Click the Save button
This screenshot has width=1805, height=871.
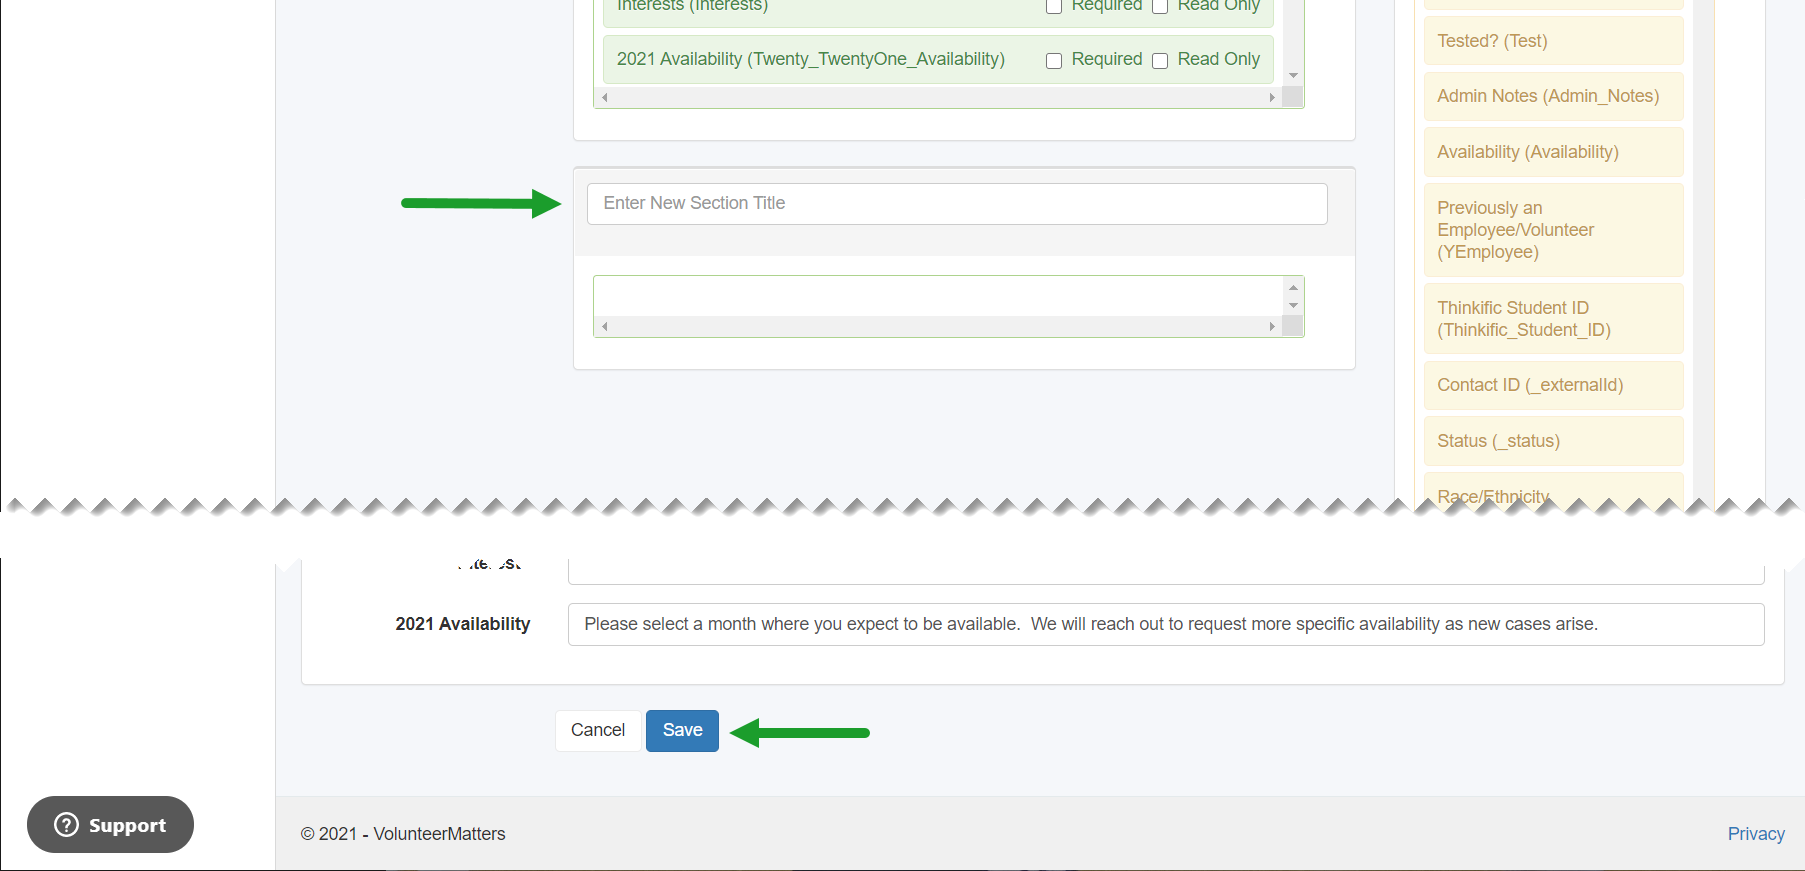coord(682,730)
